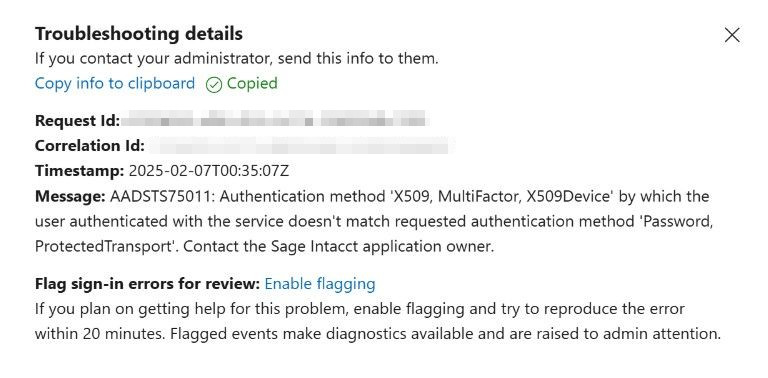Click the Troubleshooting details heading

pyautogui.click(x=139, y=34)
